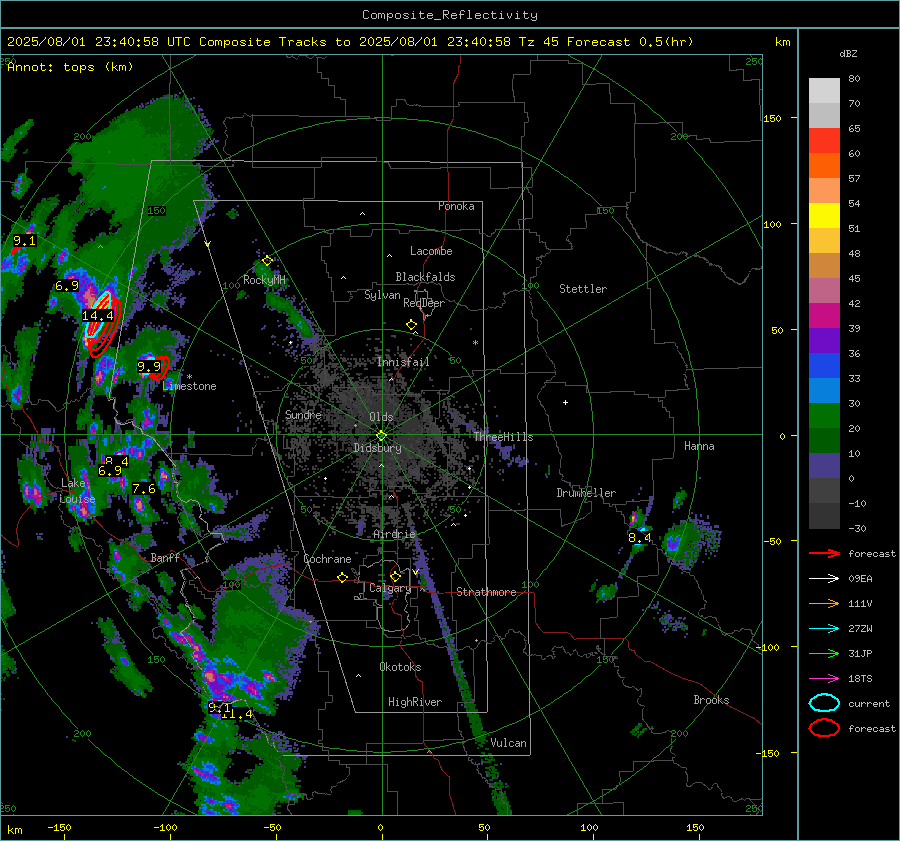Viewport: 900px width, 841px height.
Task: Click the Brooks town label
Action: pos(711,700)
